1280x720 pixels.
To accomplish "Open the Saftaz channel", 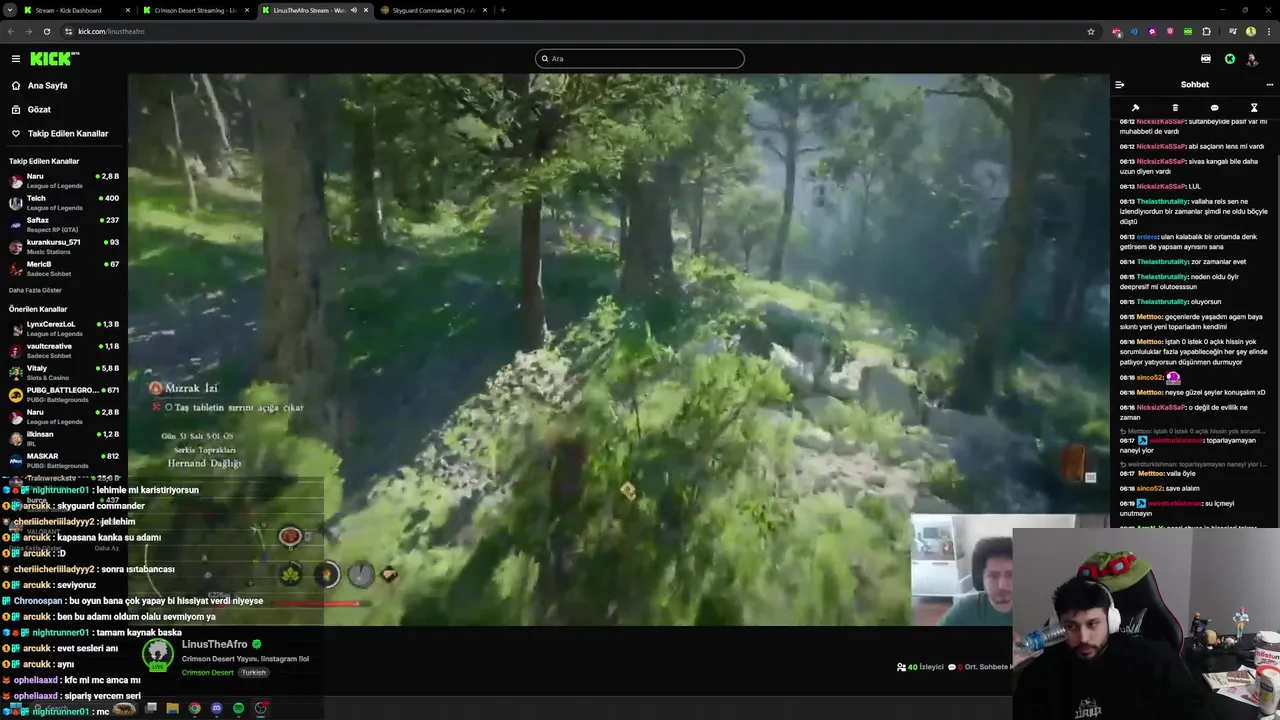I will (x=64, y=225).
